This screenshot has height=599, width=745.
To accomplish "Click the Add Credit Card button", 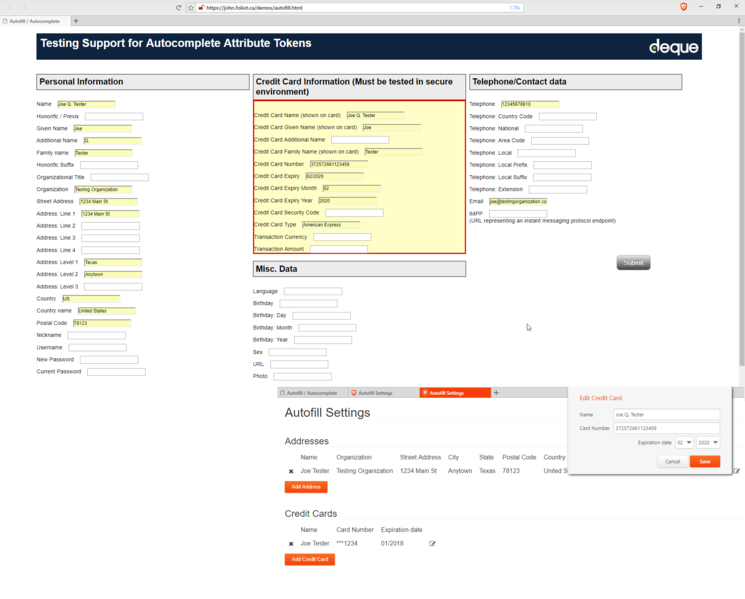I will 310,560.
